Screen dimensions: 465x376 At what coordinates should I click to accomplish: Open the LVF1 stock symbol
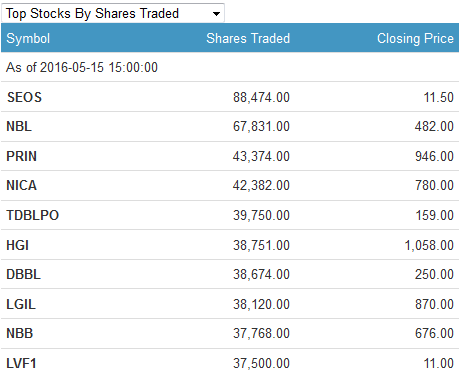point(21,363)
